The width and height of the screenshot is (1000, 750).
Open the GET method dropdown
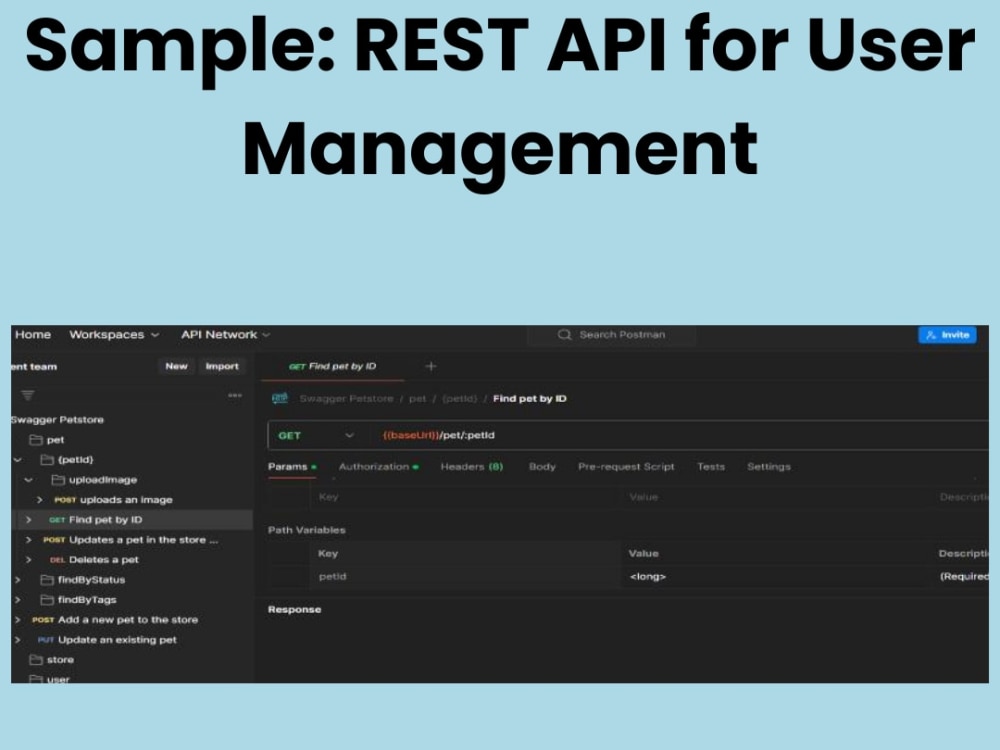click(x=316, y=436)
